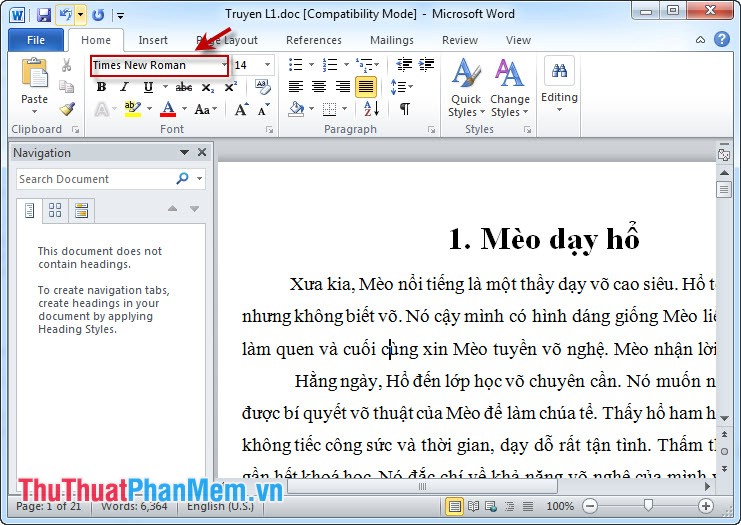
Task: Apply superscript formatting
Action: tap(231, 87)
